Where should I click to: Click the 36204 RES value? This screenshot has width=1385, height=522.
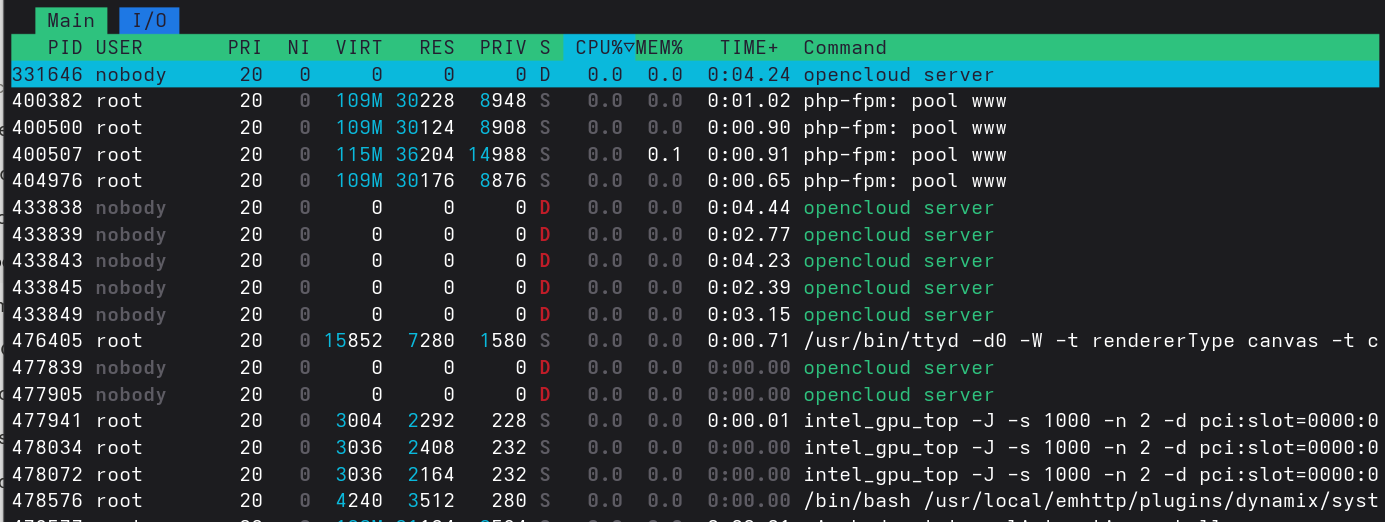pyautogui.click(x=425, y=154)
